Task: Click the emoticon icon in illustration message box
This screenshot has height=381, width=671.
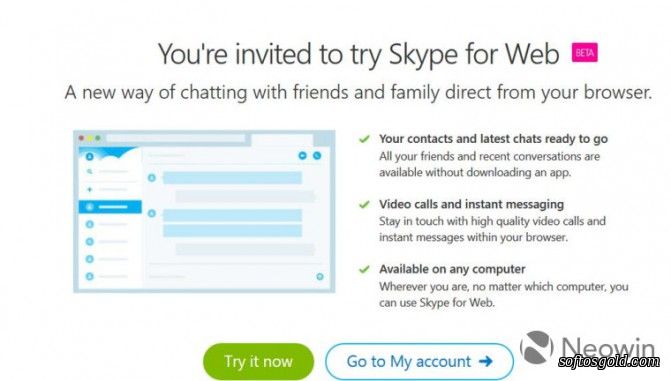Action: [x=320, y=277]
